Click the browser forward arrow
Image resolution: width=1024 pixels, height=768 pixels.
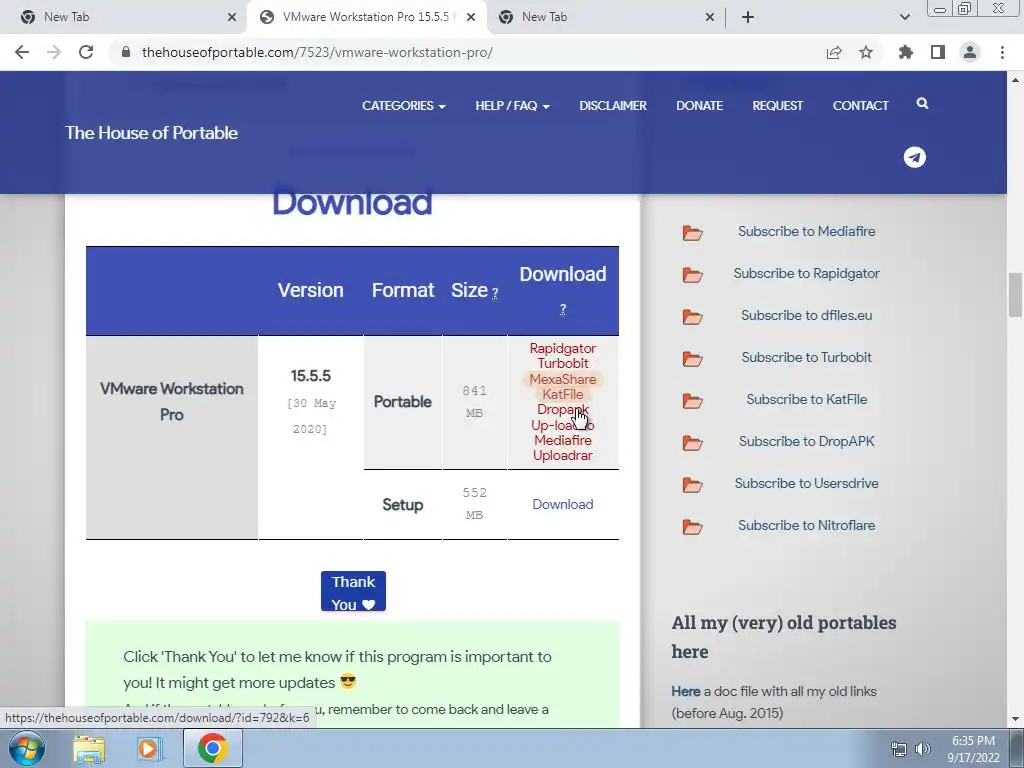pos(54,52)
